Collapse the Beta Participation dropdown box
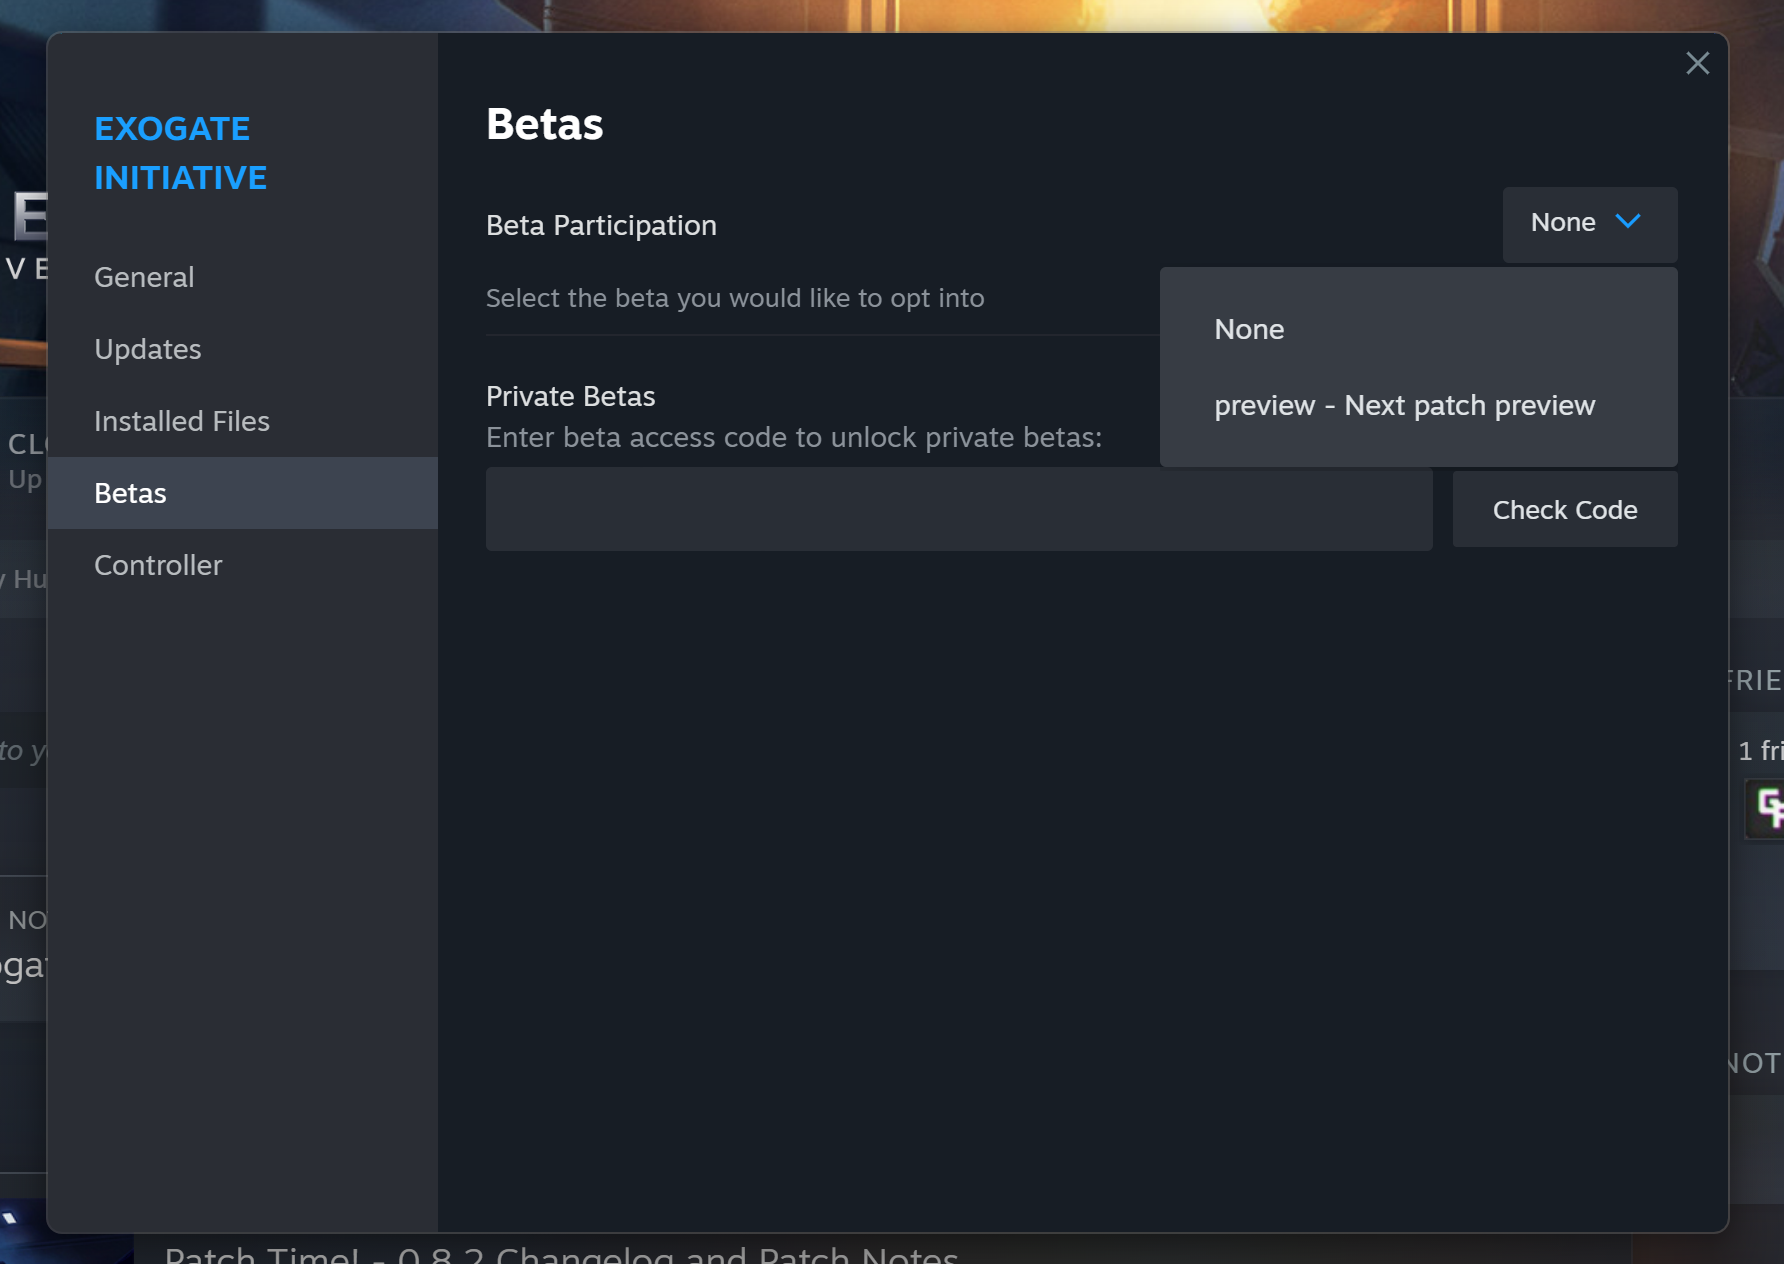The width and height of the screenshot is (1784, 1264). pos(1588,224)
